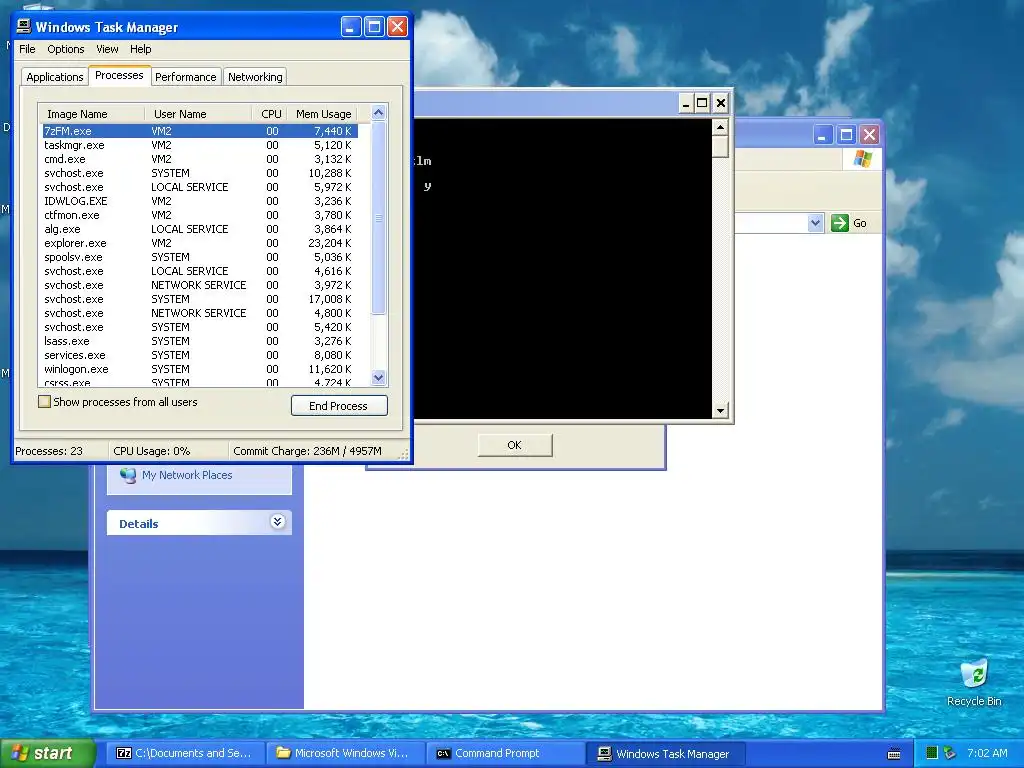1024x768 pixels.
Task: Click the End Process button
Action: [339, 406]
